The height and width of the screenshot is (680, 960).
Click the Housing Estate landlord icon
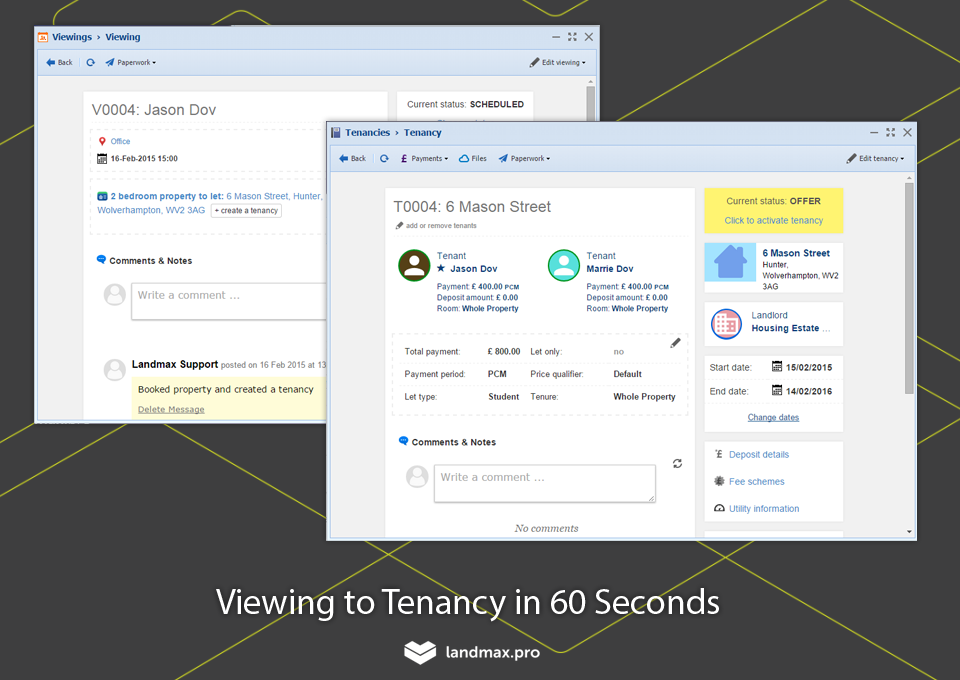[x=726, y=324]
